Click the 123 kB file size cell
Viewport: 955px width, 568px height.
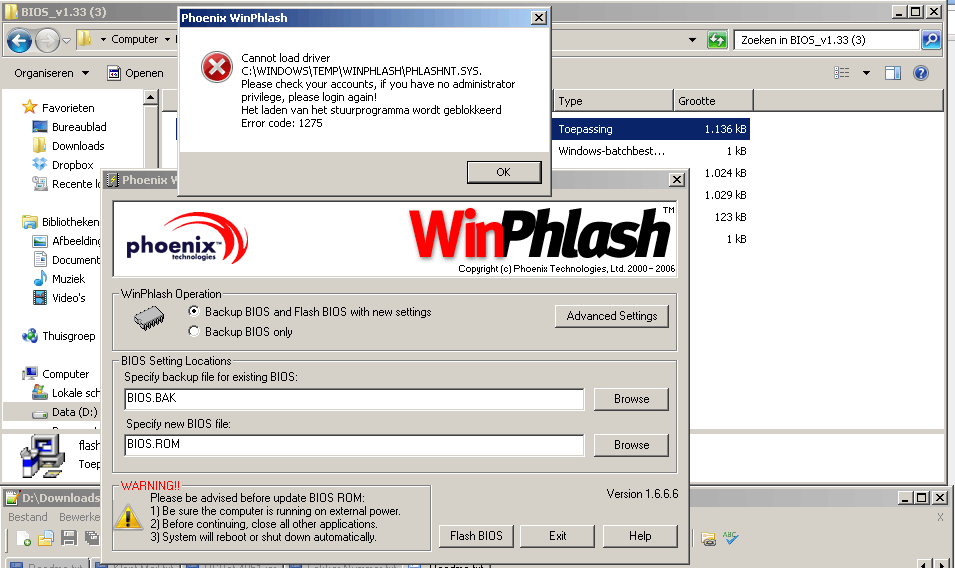coord(730,217)
